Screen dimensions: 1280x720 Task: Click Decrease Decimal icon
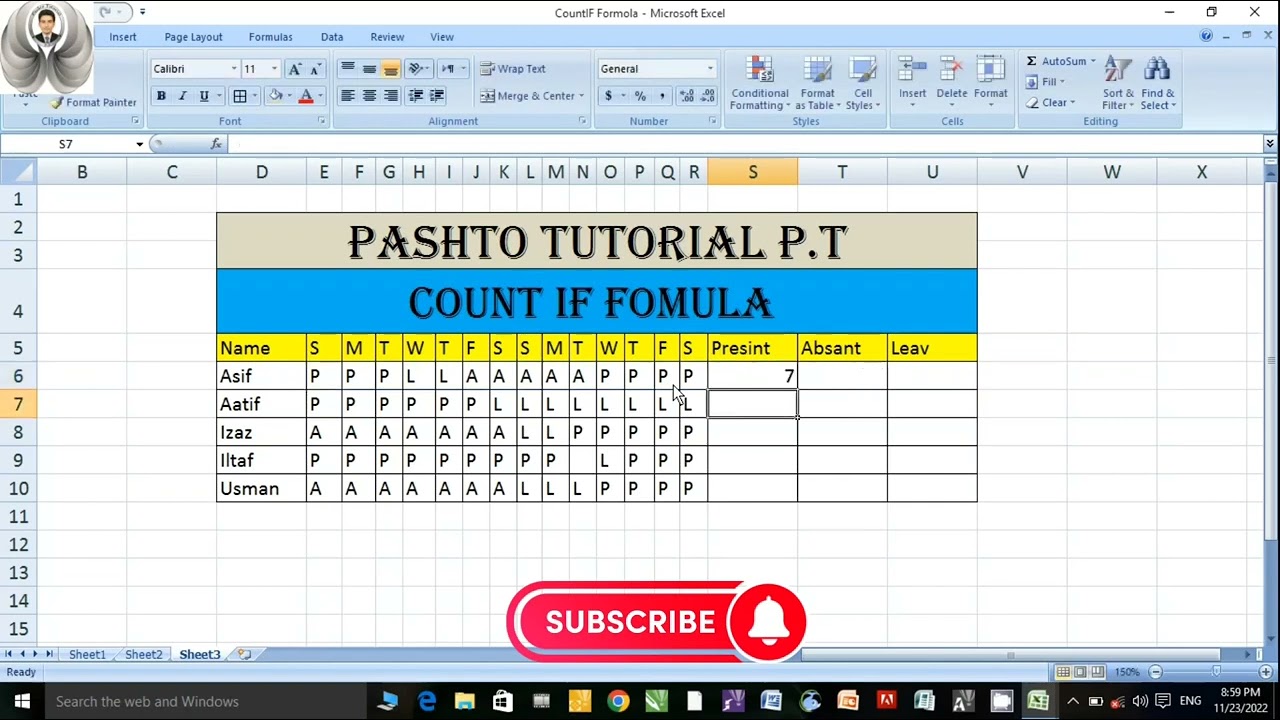pos(708,96)
